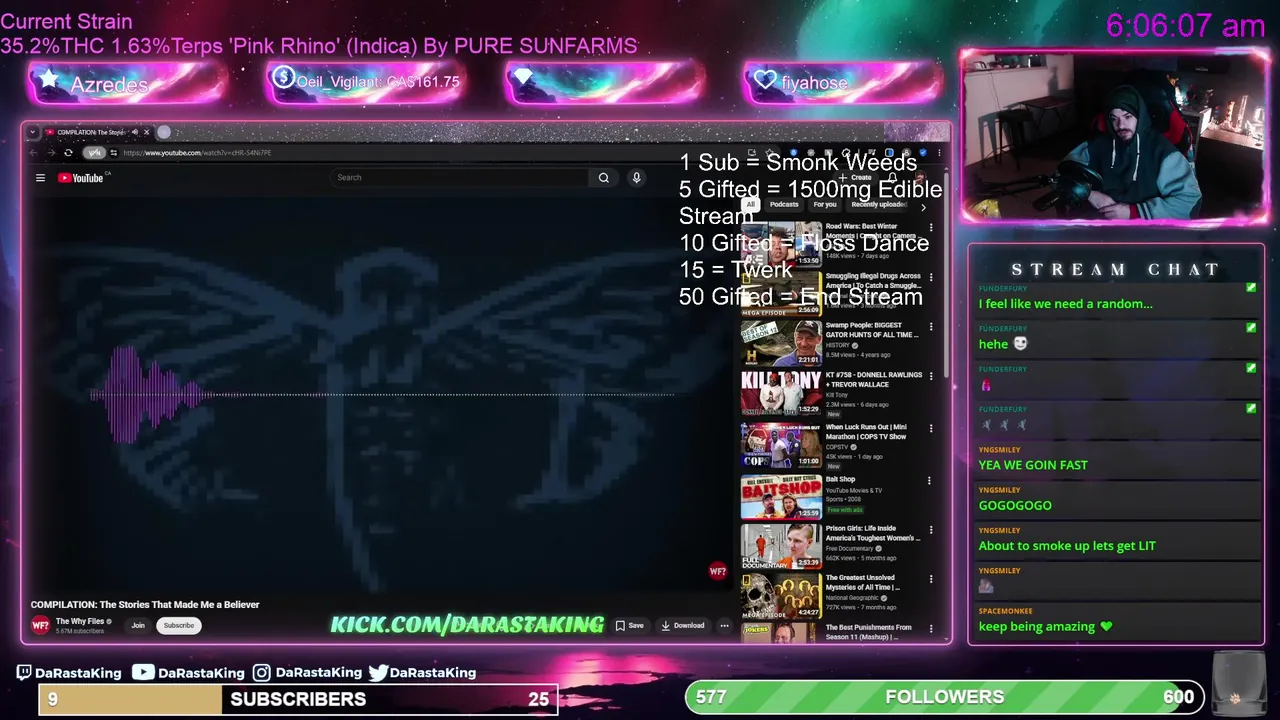The width and height of the screenshot is (1280, 720).
Task: Click Twitch icon beside DaRastaKing
Action: [25, 673]
